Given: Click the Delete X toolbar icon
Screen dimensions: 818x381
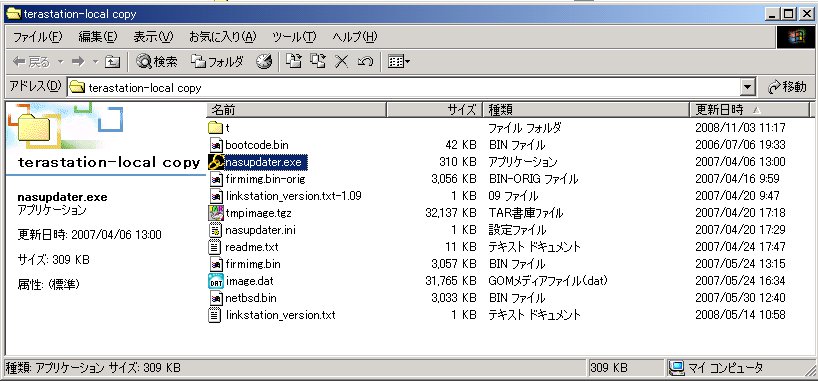Looking at the screenshot, I should (341, 62).
